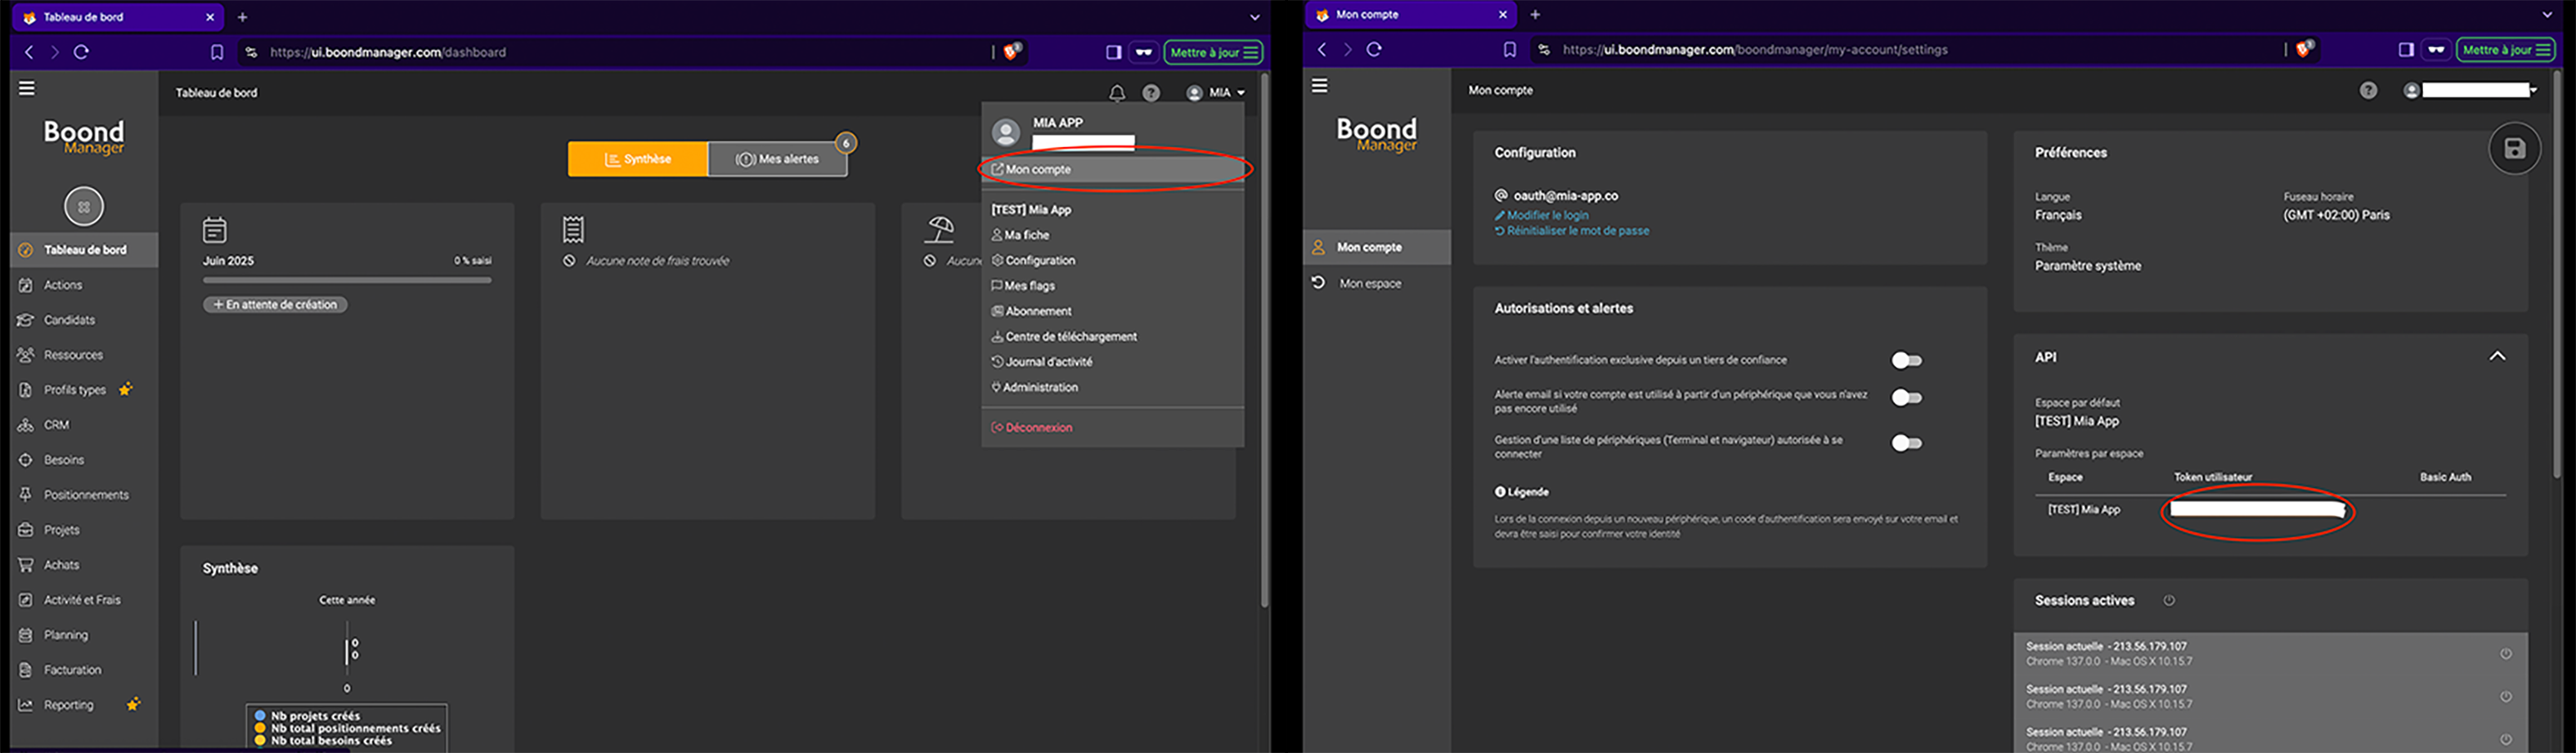
Task: Open tab list chevron in dashboard browser window
Action: tap(1254, 17)
